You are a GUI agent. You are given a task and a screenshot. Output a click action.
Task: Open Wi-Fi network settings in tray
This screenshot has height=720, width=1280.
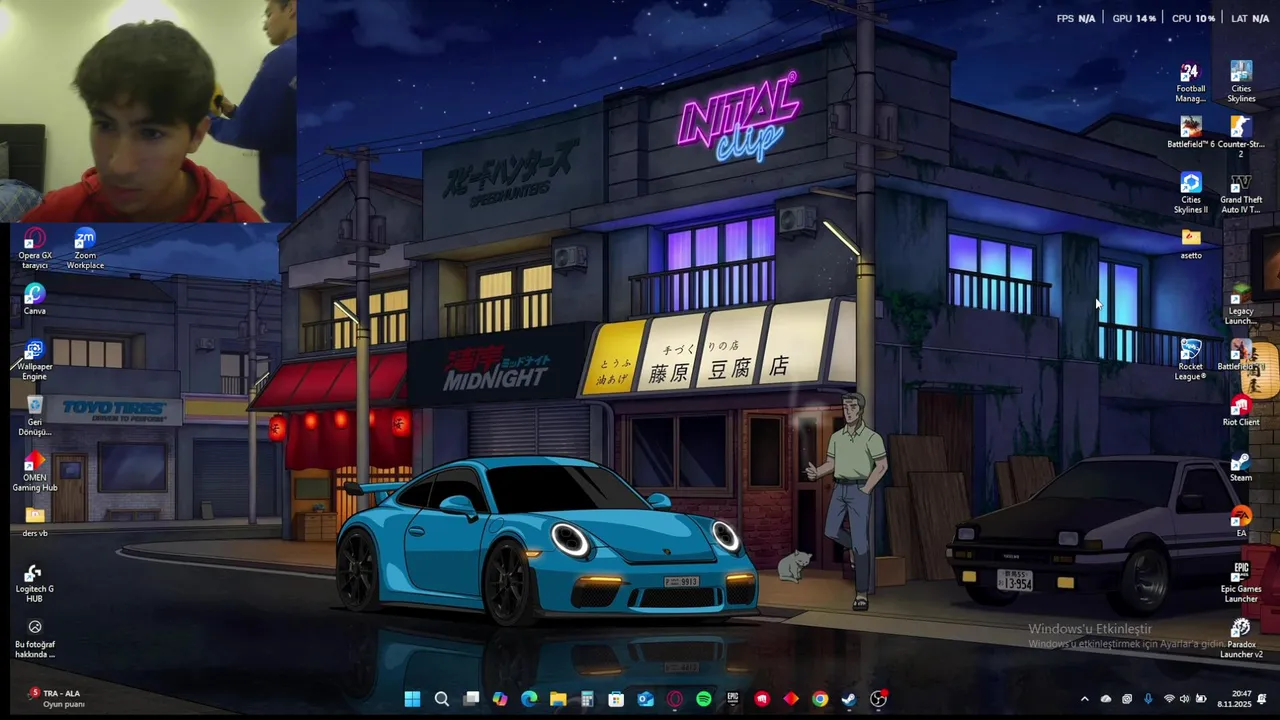pos(1169,699)
